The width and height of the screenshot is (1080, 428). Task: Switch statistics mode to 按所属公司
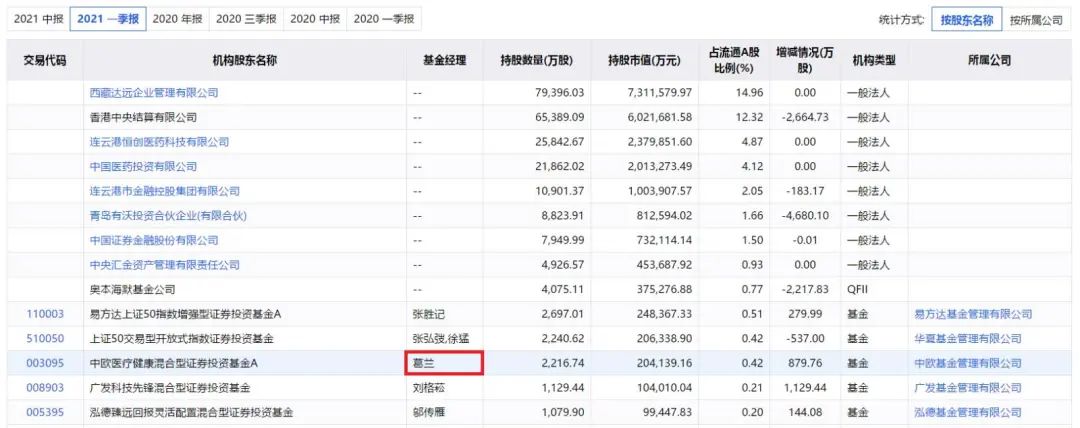point(1036,20)
